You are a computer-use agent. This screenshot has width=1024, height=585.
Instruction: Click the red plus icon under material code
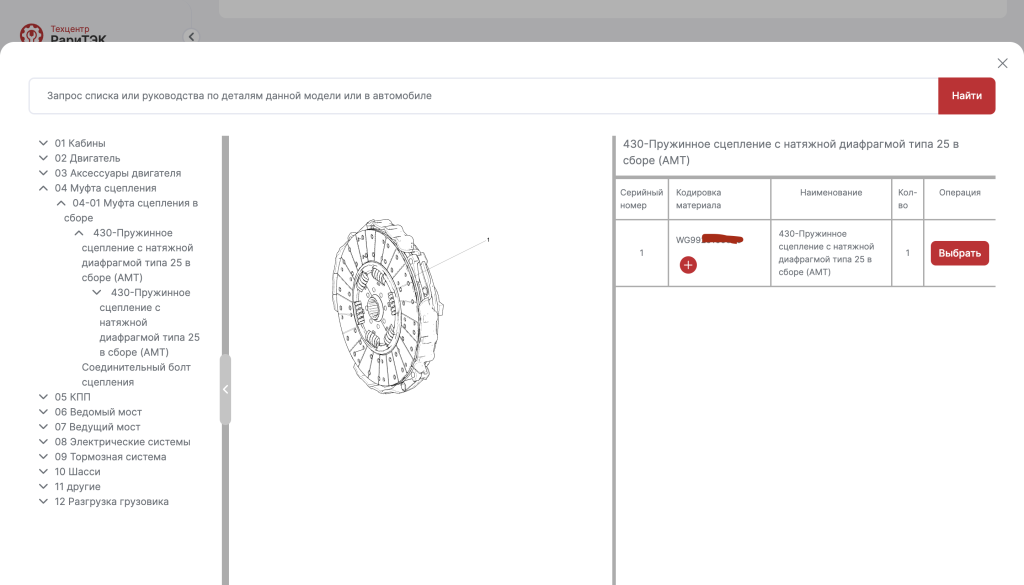coord(688,265)
